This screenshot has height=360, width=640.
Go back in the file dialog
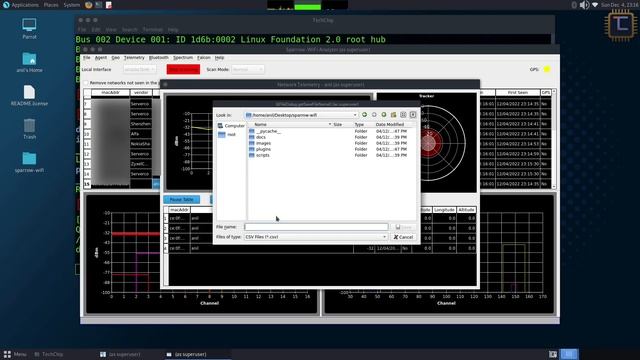tap(364, 115)
